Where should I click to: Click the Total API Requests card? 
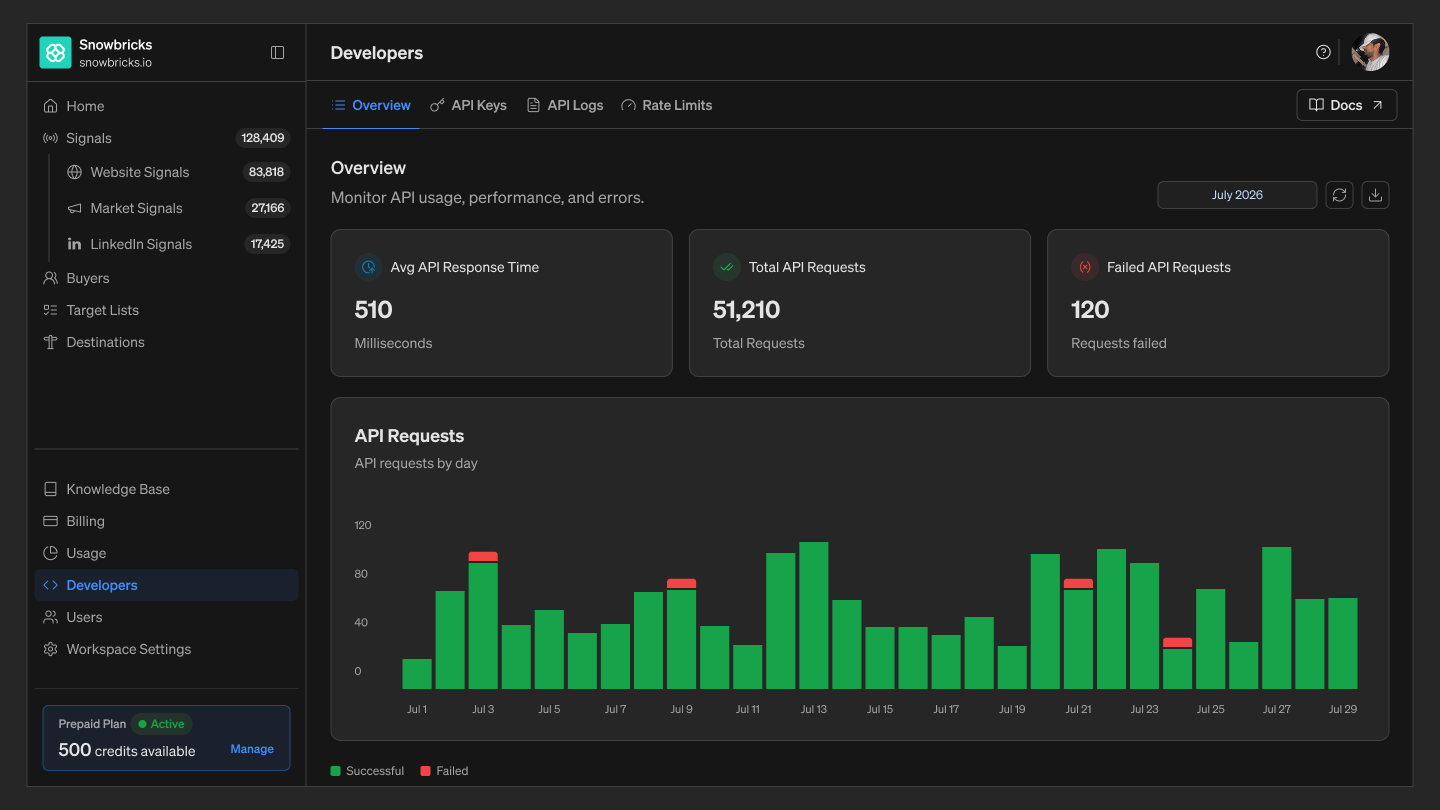pyautogui.click(x=860, y=303)
